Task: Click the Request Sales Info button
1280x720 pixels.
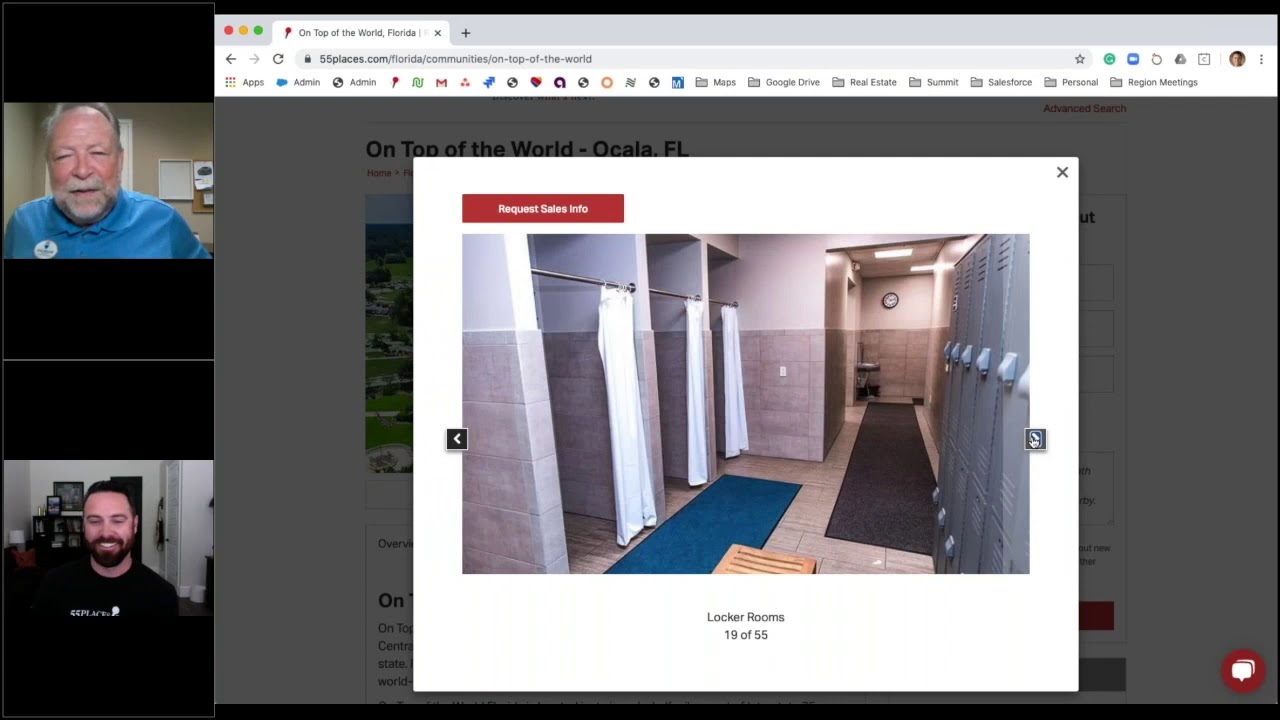Action: 543,208
